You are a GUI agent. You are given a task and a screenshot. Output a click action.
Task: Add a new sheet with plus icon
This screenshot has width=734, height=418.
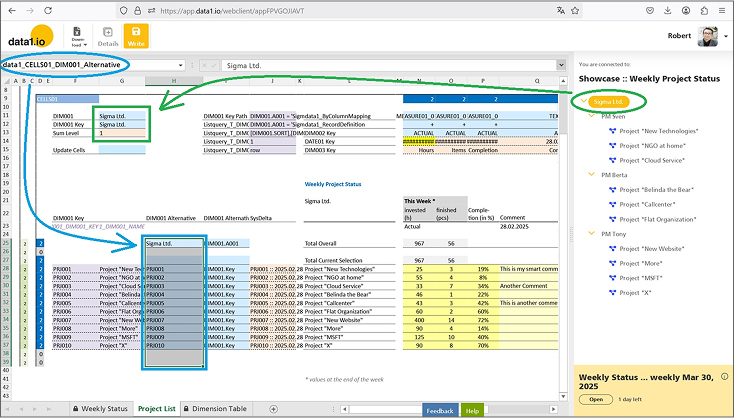point(273,409)
